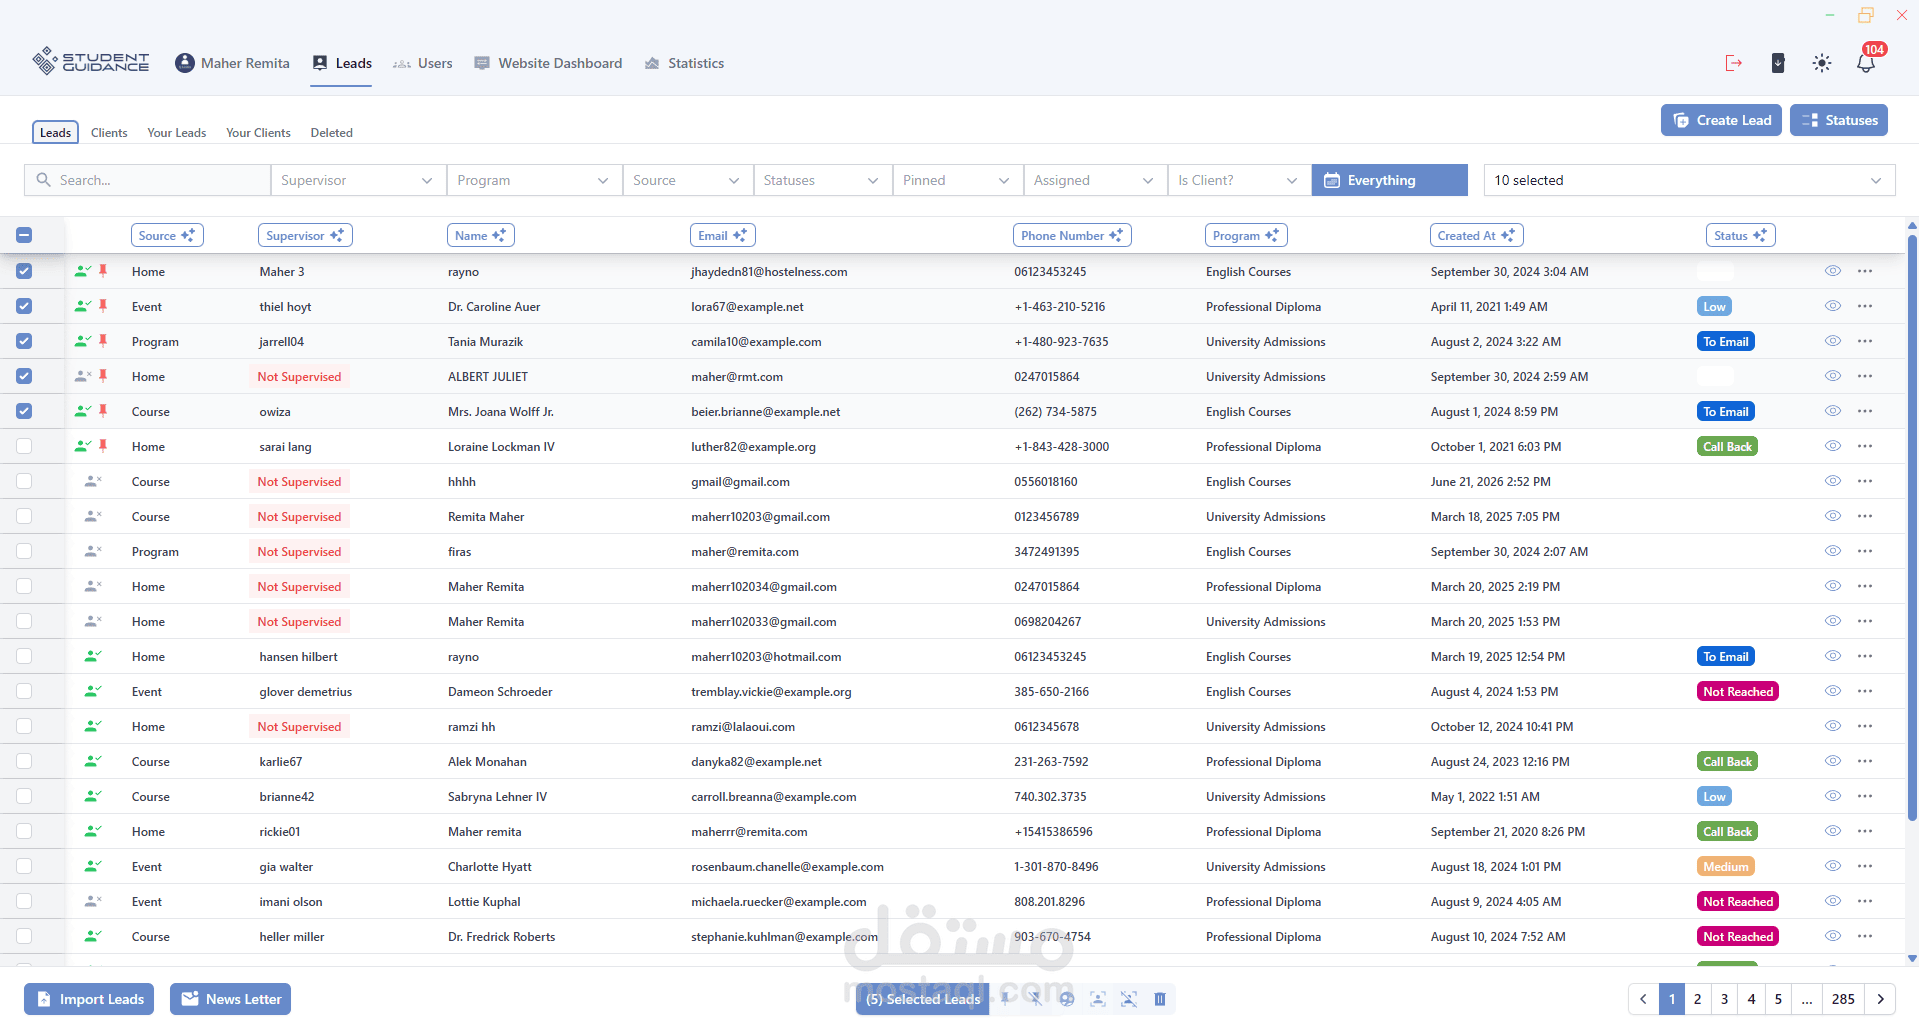Image resolution: width=1919 pixels, height=1031 pixels.
Task: Toggle the select-all checkbox in the table header
Action: click(x=24, y=235)
